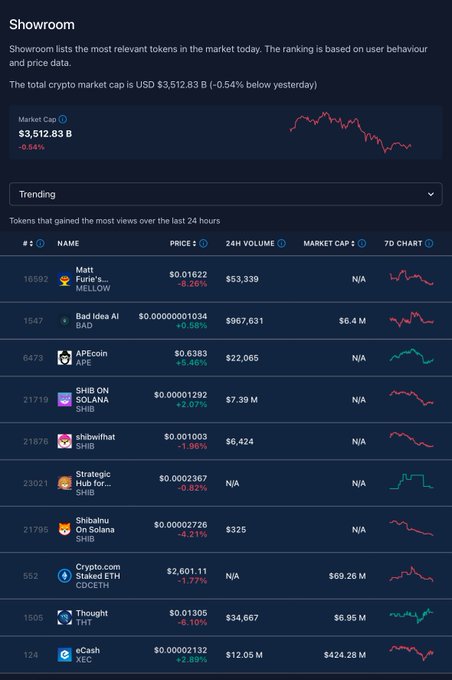Open the Thought token link
This screenshot has width=452, height=680.
tap(92, 618)
